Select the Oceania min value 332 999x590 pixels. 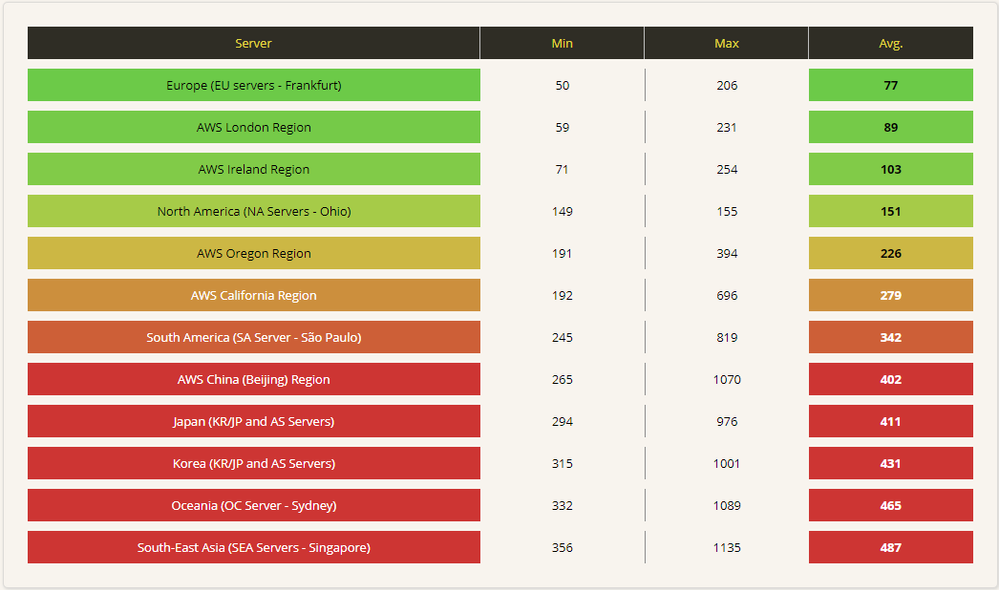pyautogui.click(x=562, y=505)
